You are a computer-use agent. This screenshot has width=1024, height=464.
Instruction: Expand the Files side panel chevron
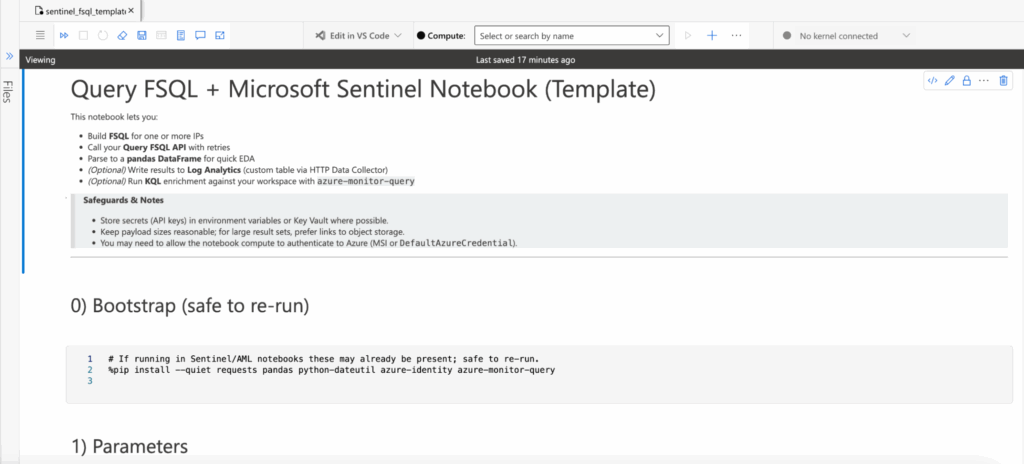pyautogui.click(x=9, y=56)
